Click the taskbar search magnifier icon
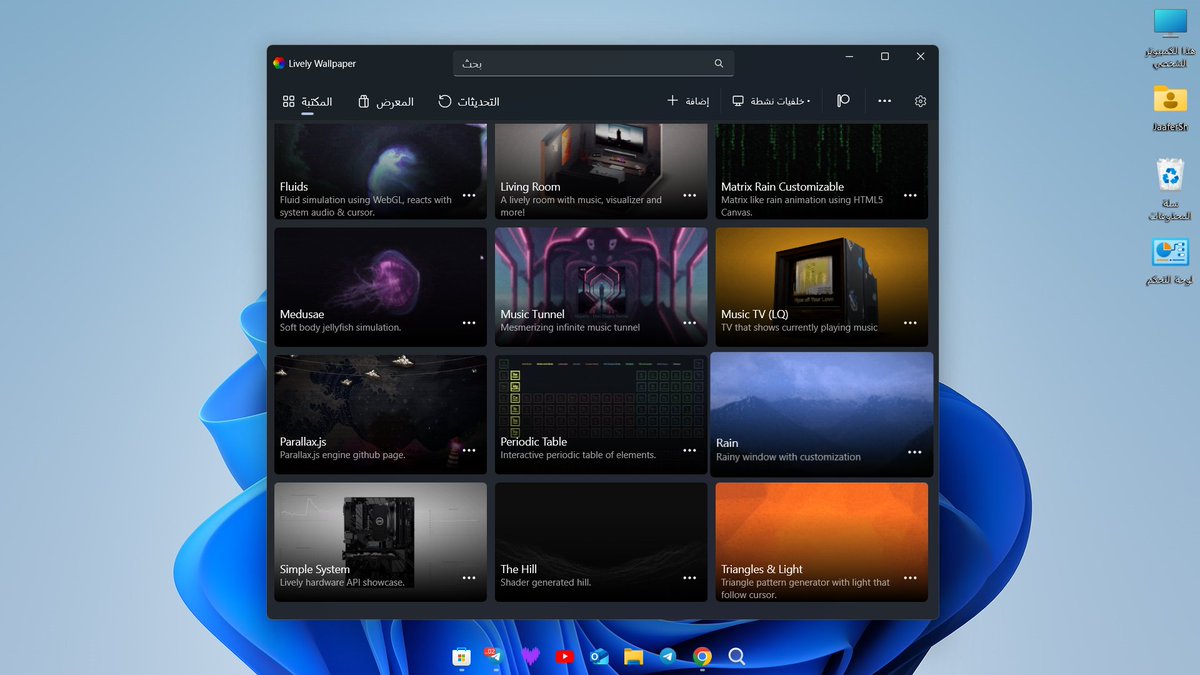 click(737, 657)
